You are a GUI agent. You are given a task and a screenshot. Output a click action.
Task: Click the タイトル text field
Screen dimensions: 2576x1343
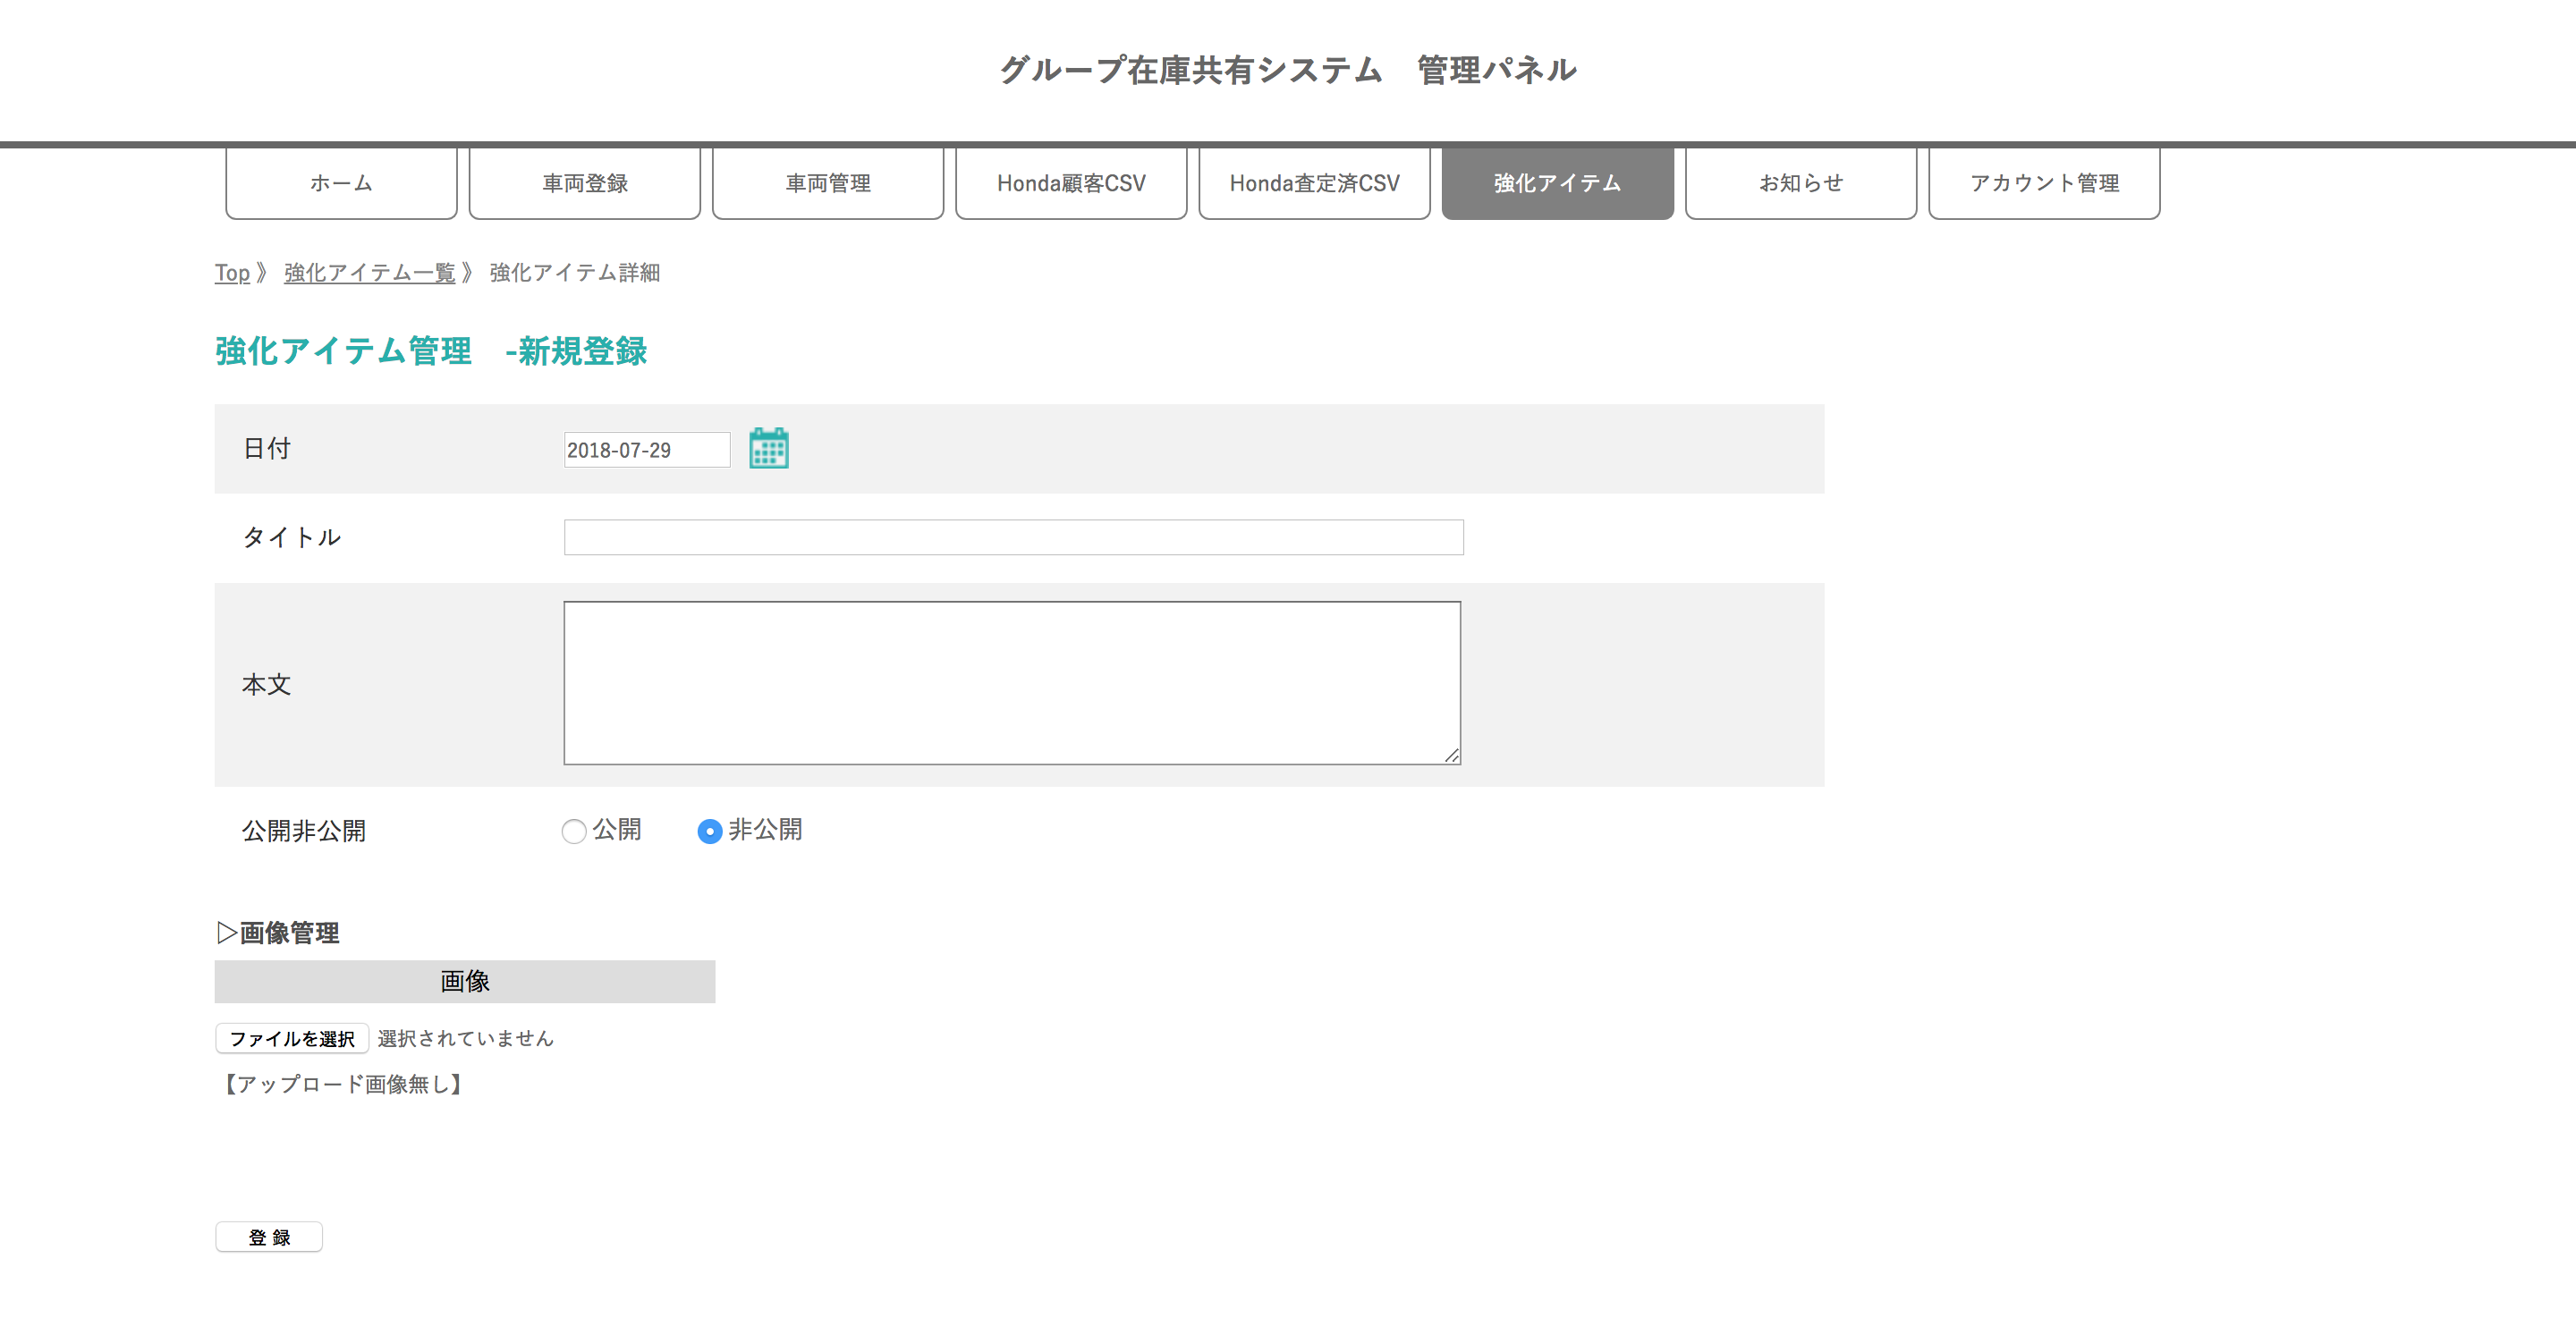coord(1013,537)
